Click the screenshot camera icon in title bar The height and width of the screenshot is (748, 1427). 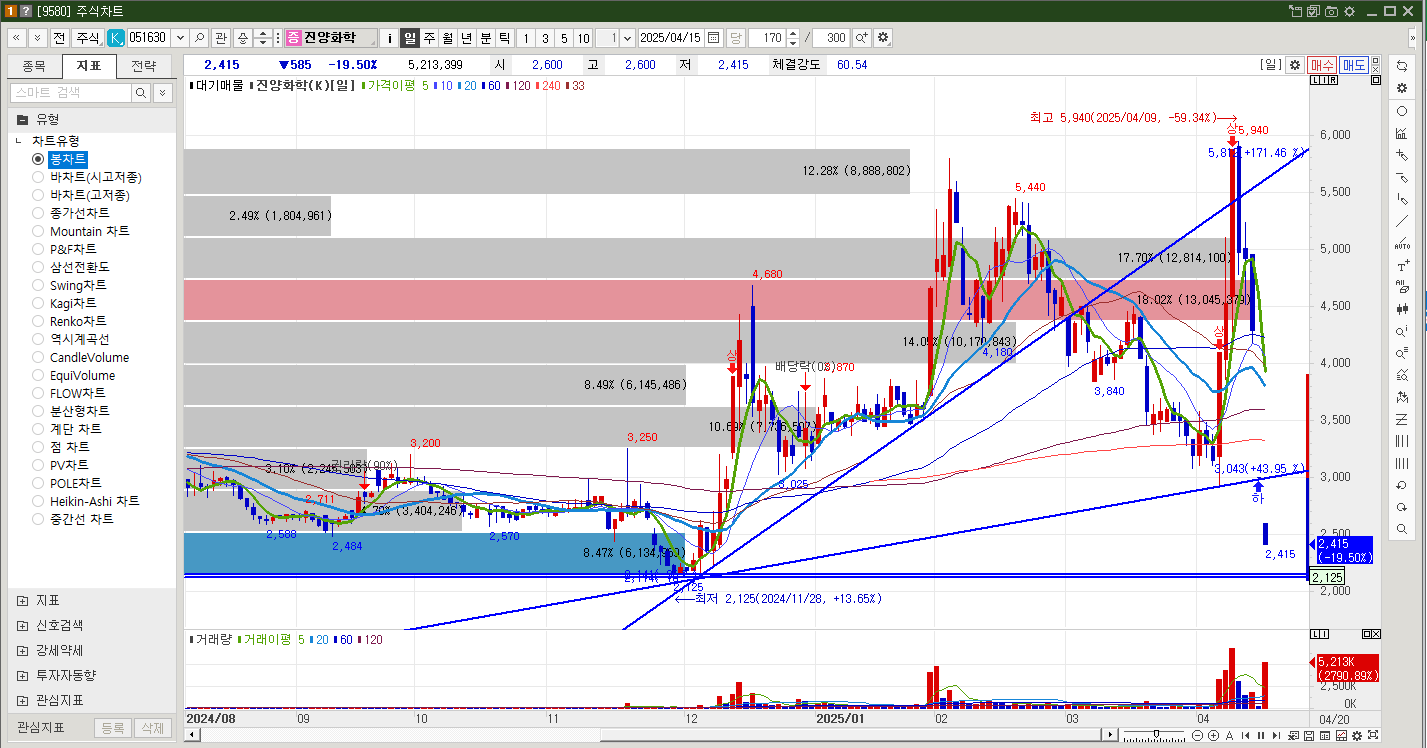coord(1331,11)
